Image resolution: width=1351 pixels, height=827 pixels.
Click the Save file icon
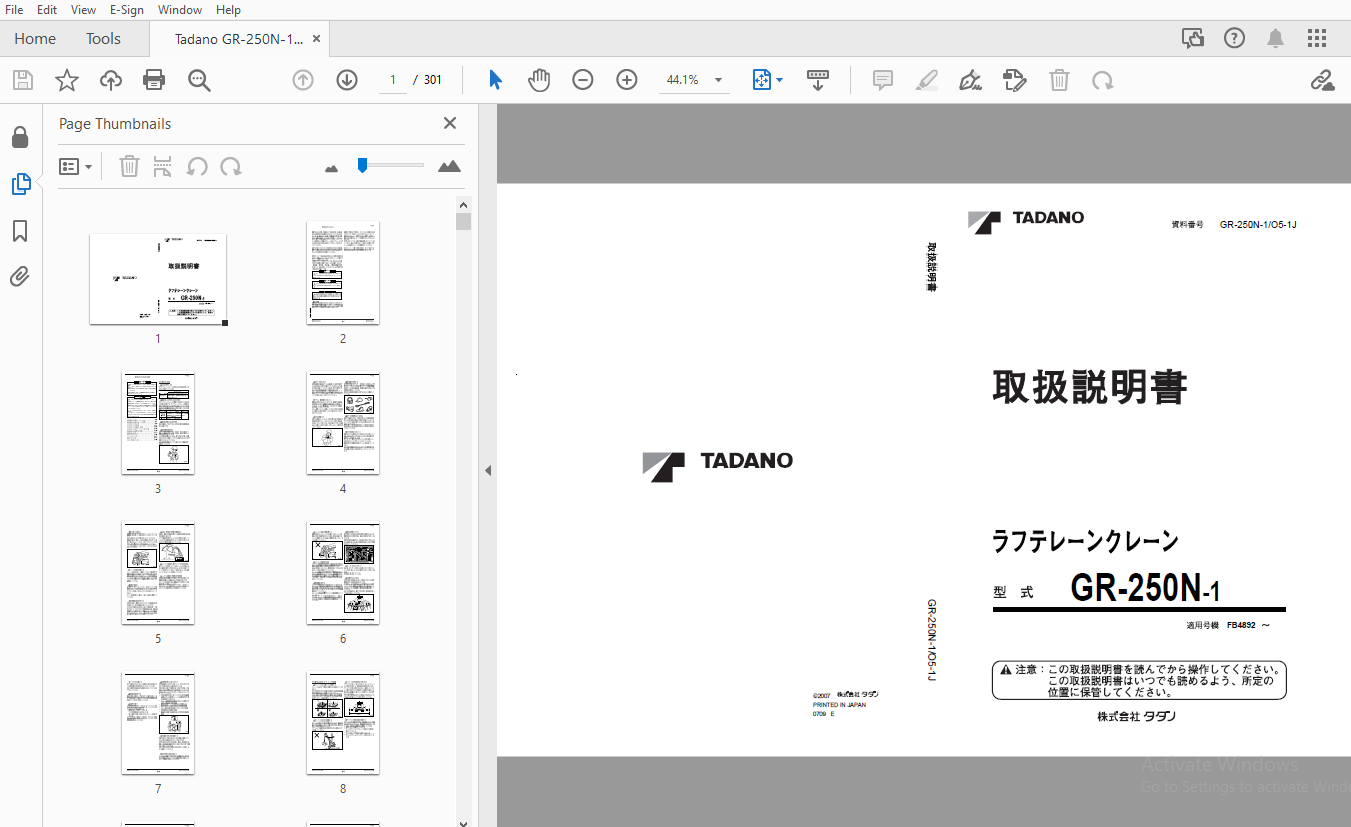22,80
